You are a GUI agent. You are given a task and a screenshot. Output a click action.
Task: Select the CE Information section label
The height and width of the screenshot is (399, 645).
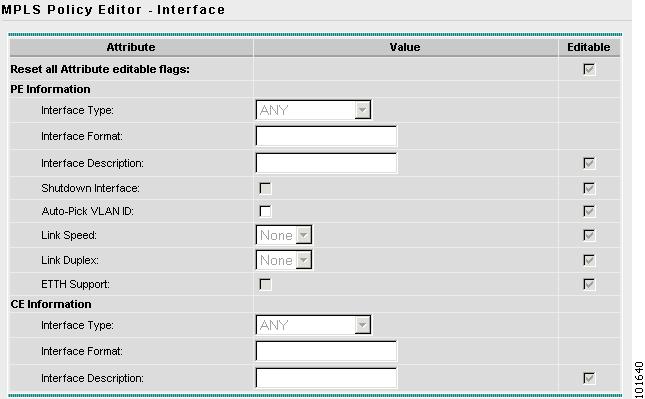(51, 304)
